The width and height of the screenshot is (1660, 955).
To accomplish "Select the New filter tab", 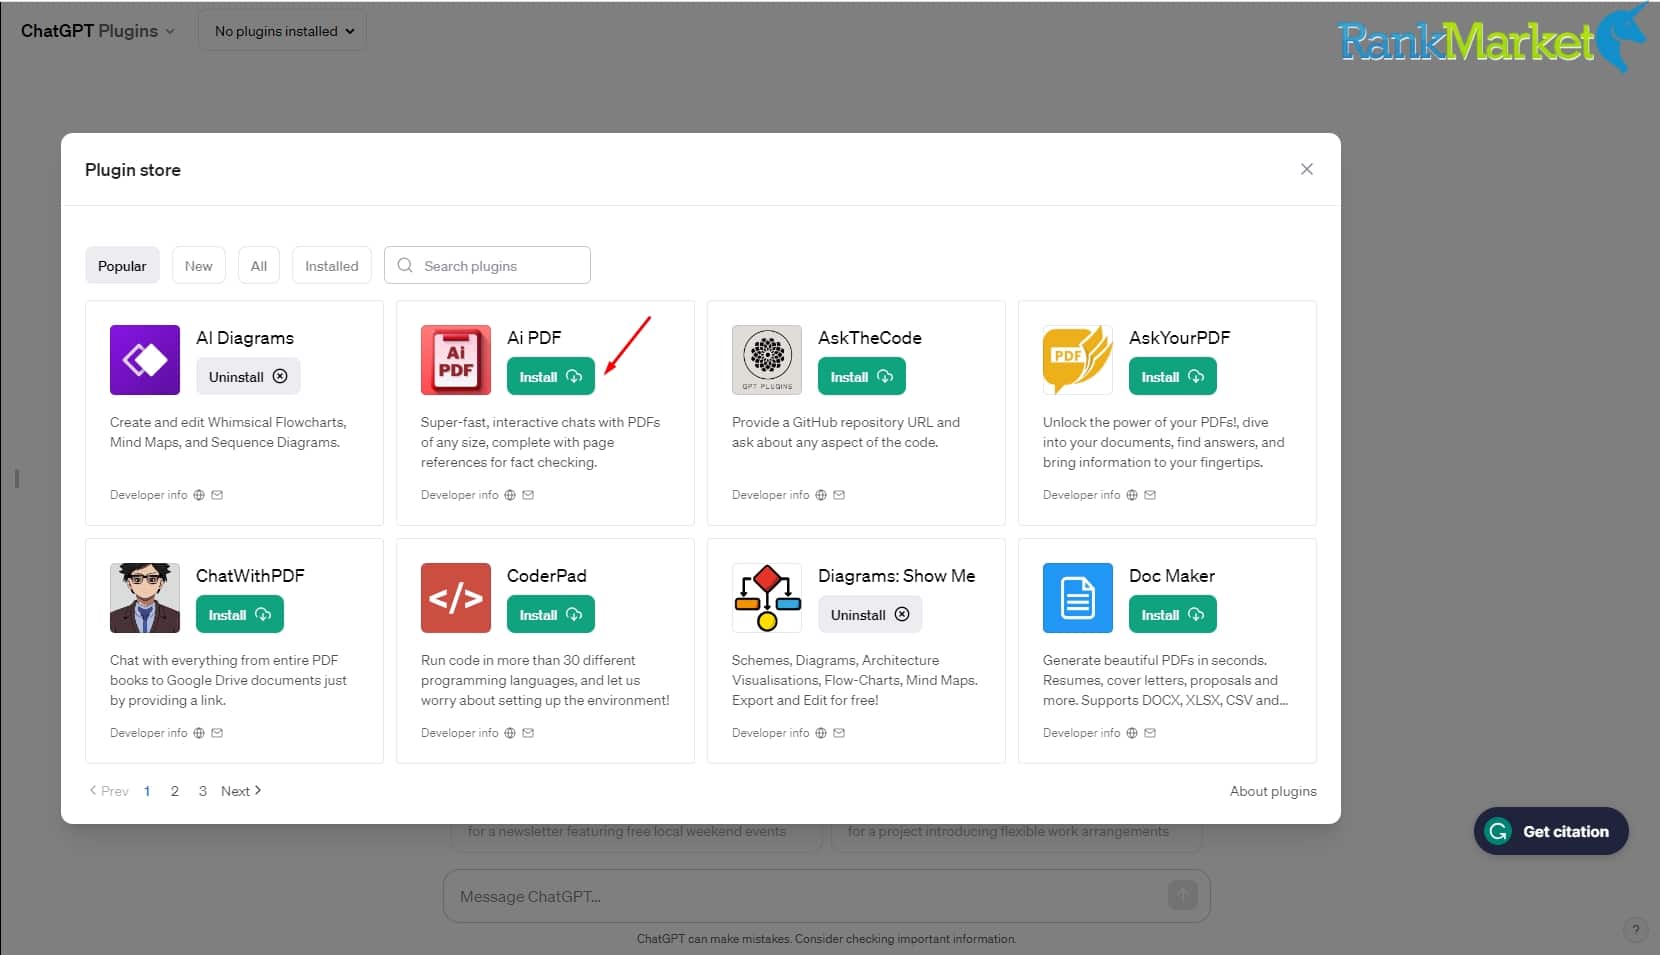I will click(198, 265).
